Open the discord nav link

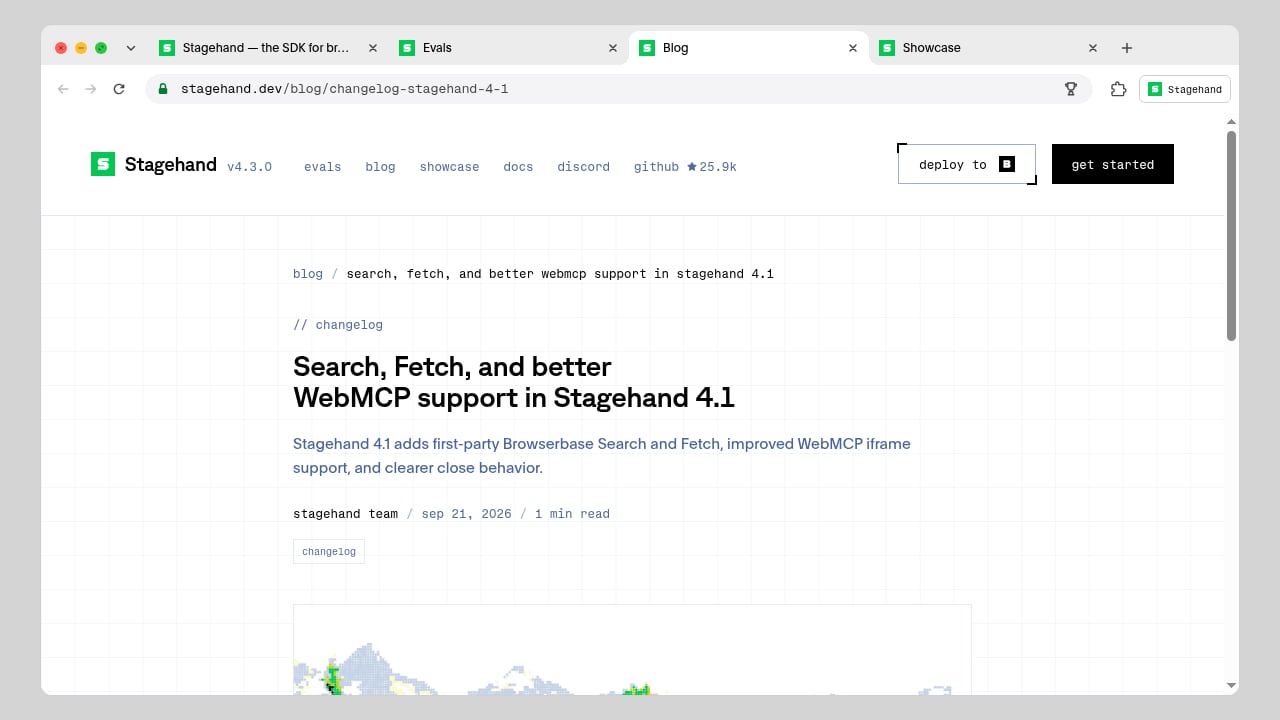pos(583,167)
